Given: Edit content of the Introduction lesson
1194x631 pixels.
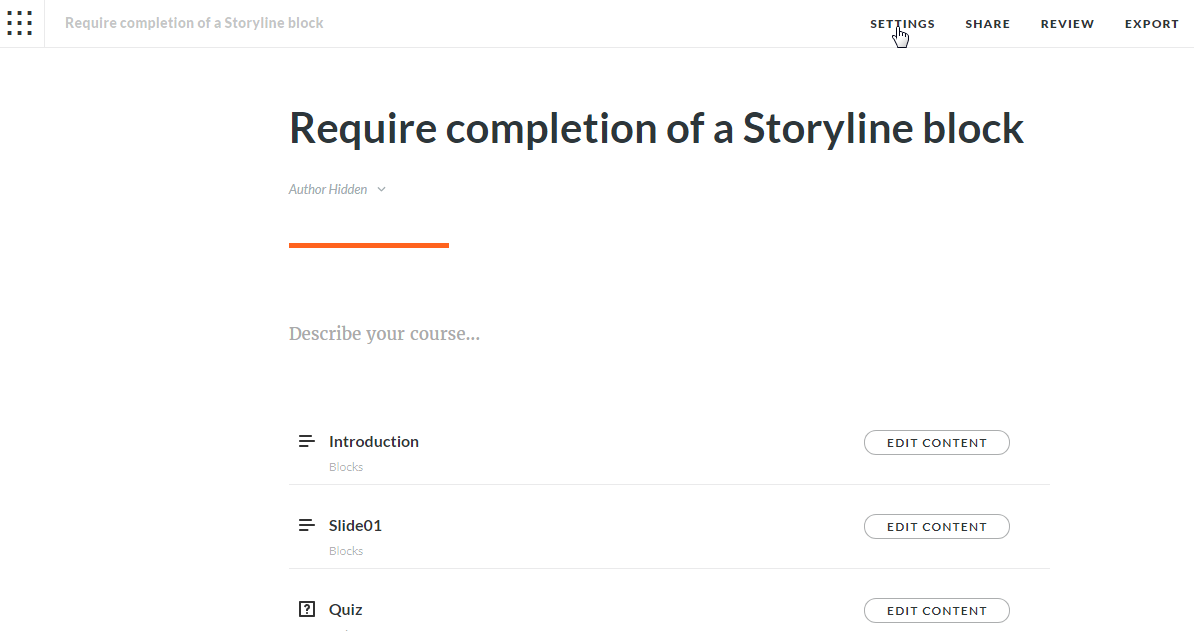Looking at the screenshot, I should pyautogui.click(x=937, y=443).
